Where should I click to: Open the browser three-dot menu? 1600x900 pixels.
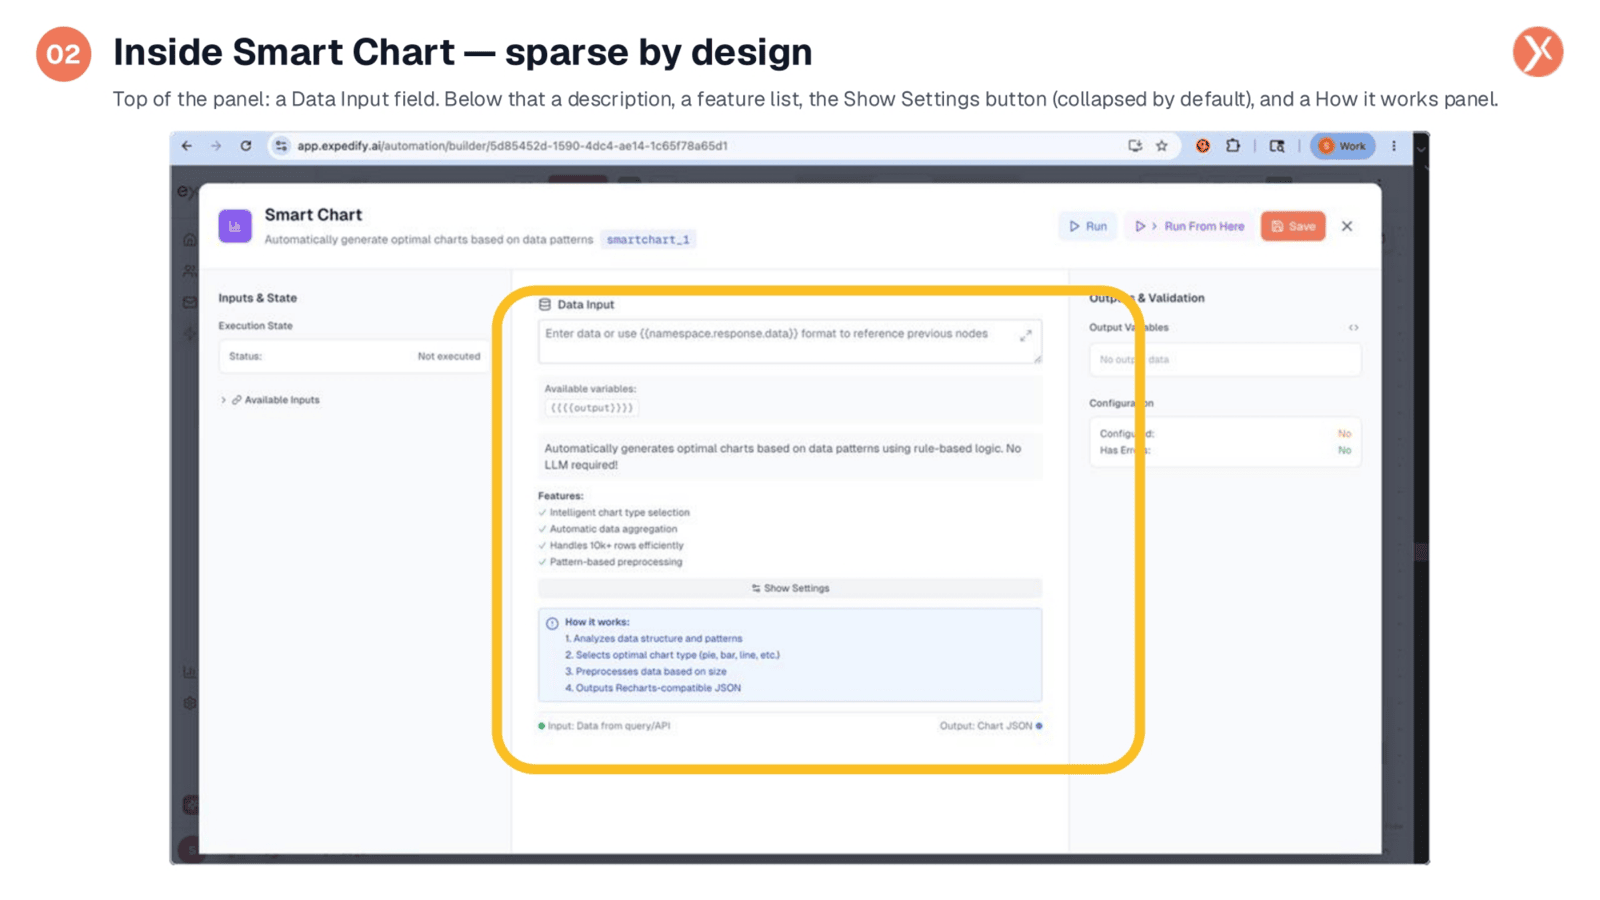pos(1394,146)
